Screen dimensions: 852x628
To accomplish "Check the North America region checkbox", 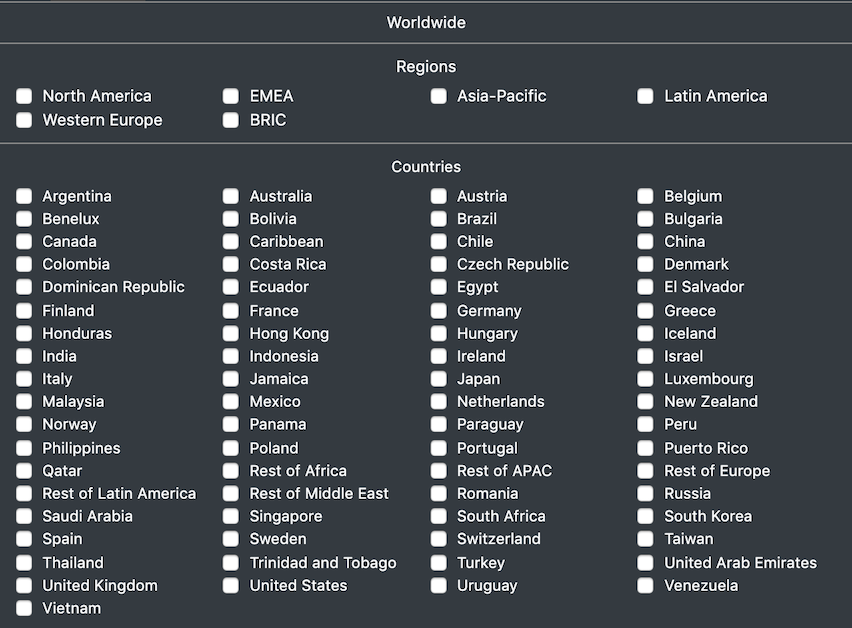I will [24, 96].
